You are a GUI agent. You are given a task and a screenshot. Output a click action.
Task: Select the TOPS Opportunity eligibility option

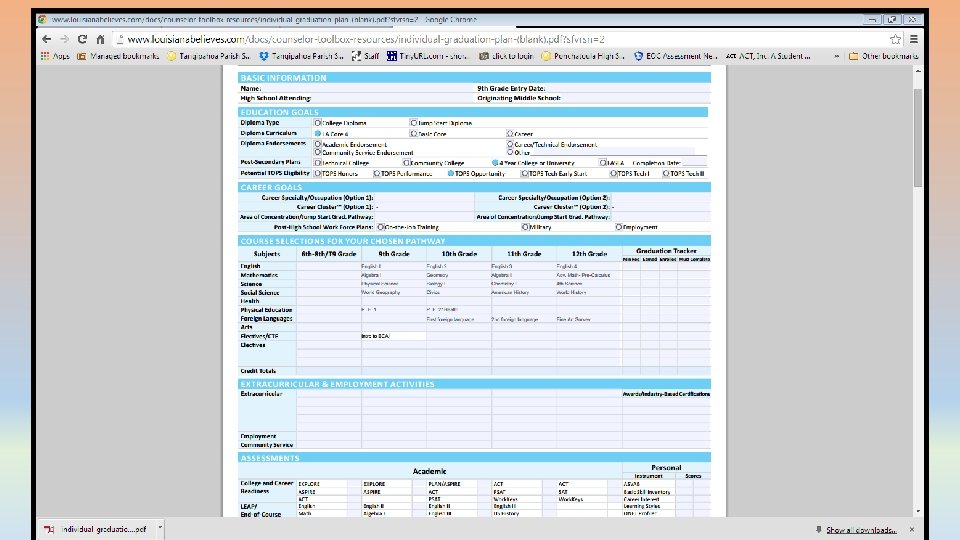click(451, 174)
